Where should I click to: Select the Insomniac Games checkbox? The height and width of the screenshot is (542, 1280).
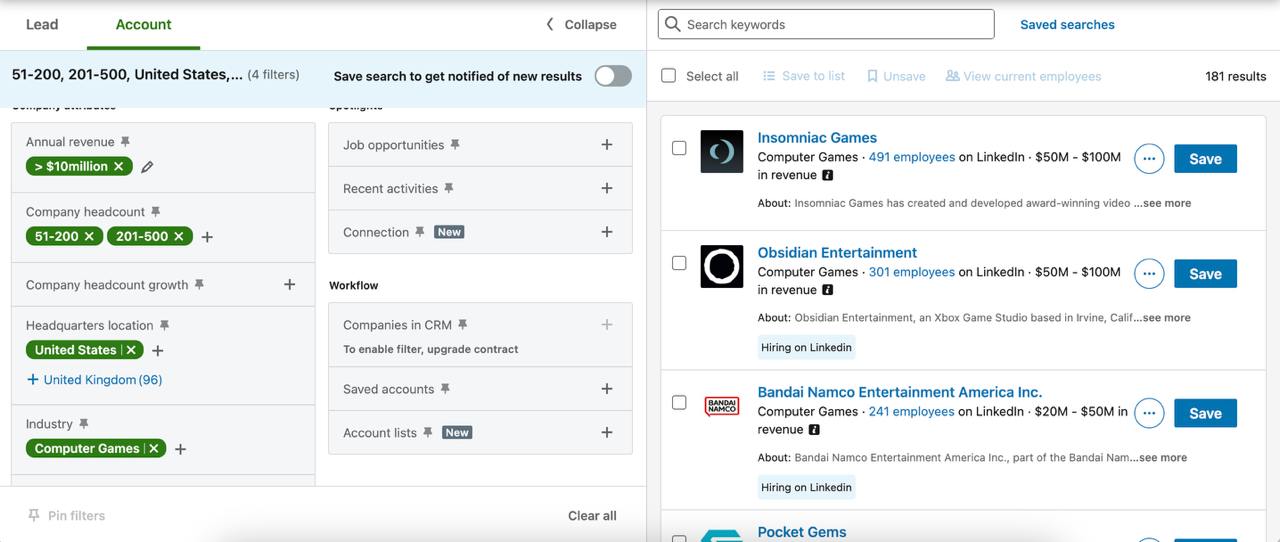[x=679, y=148]
